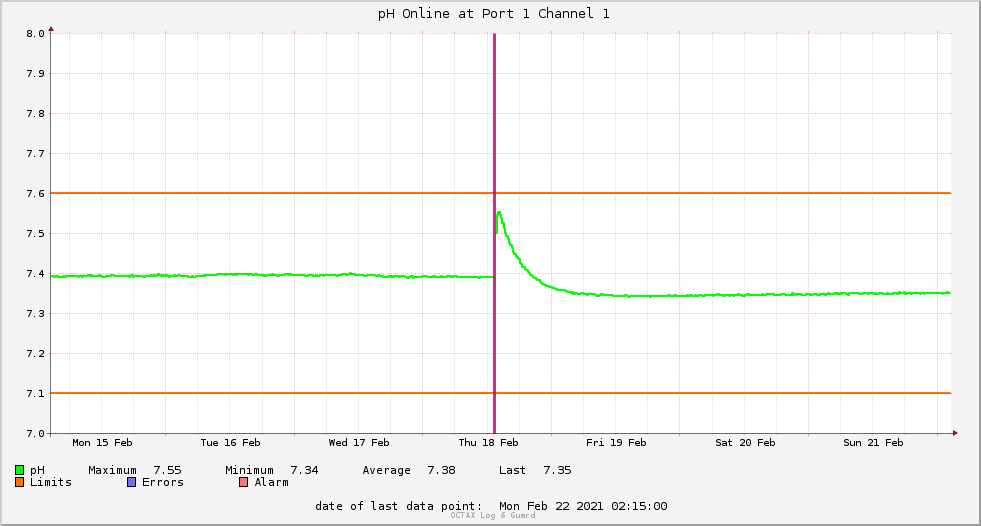Click the 'Alarm' legend label

(x=272, y=482)
